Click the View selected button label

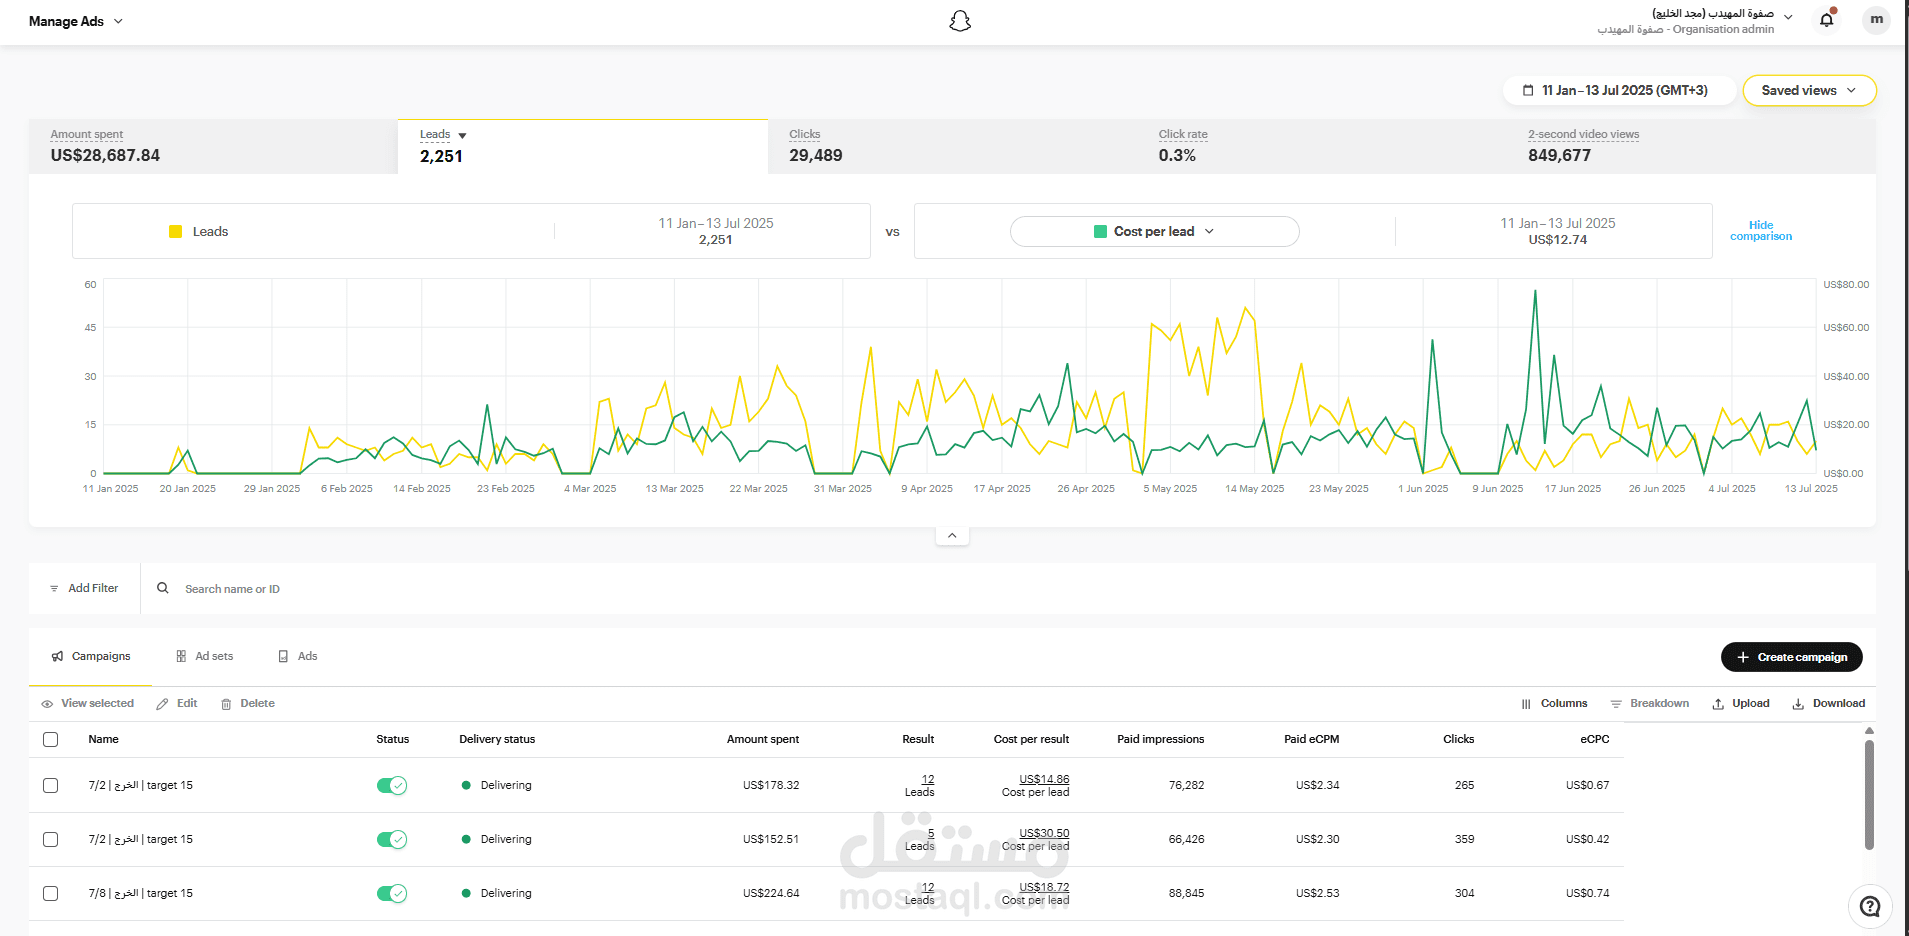tap(97, 704)
